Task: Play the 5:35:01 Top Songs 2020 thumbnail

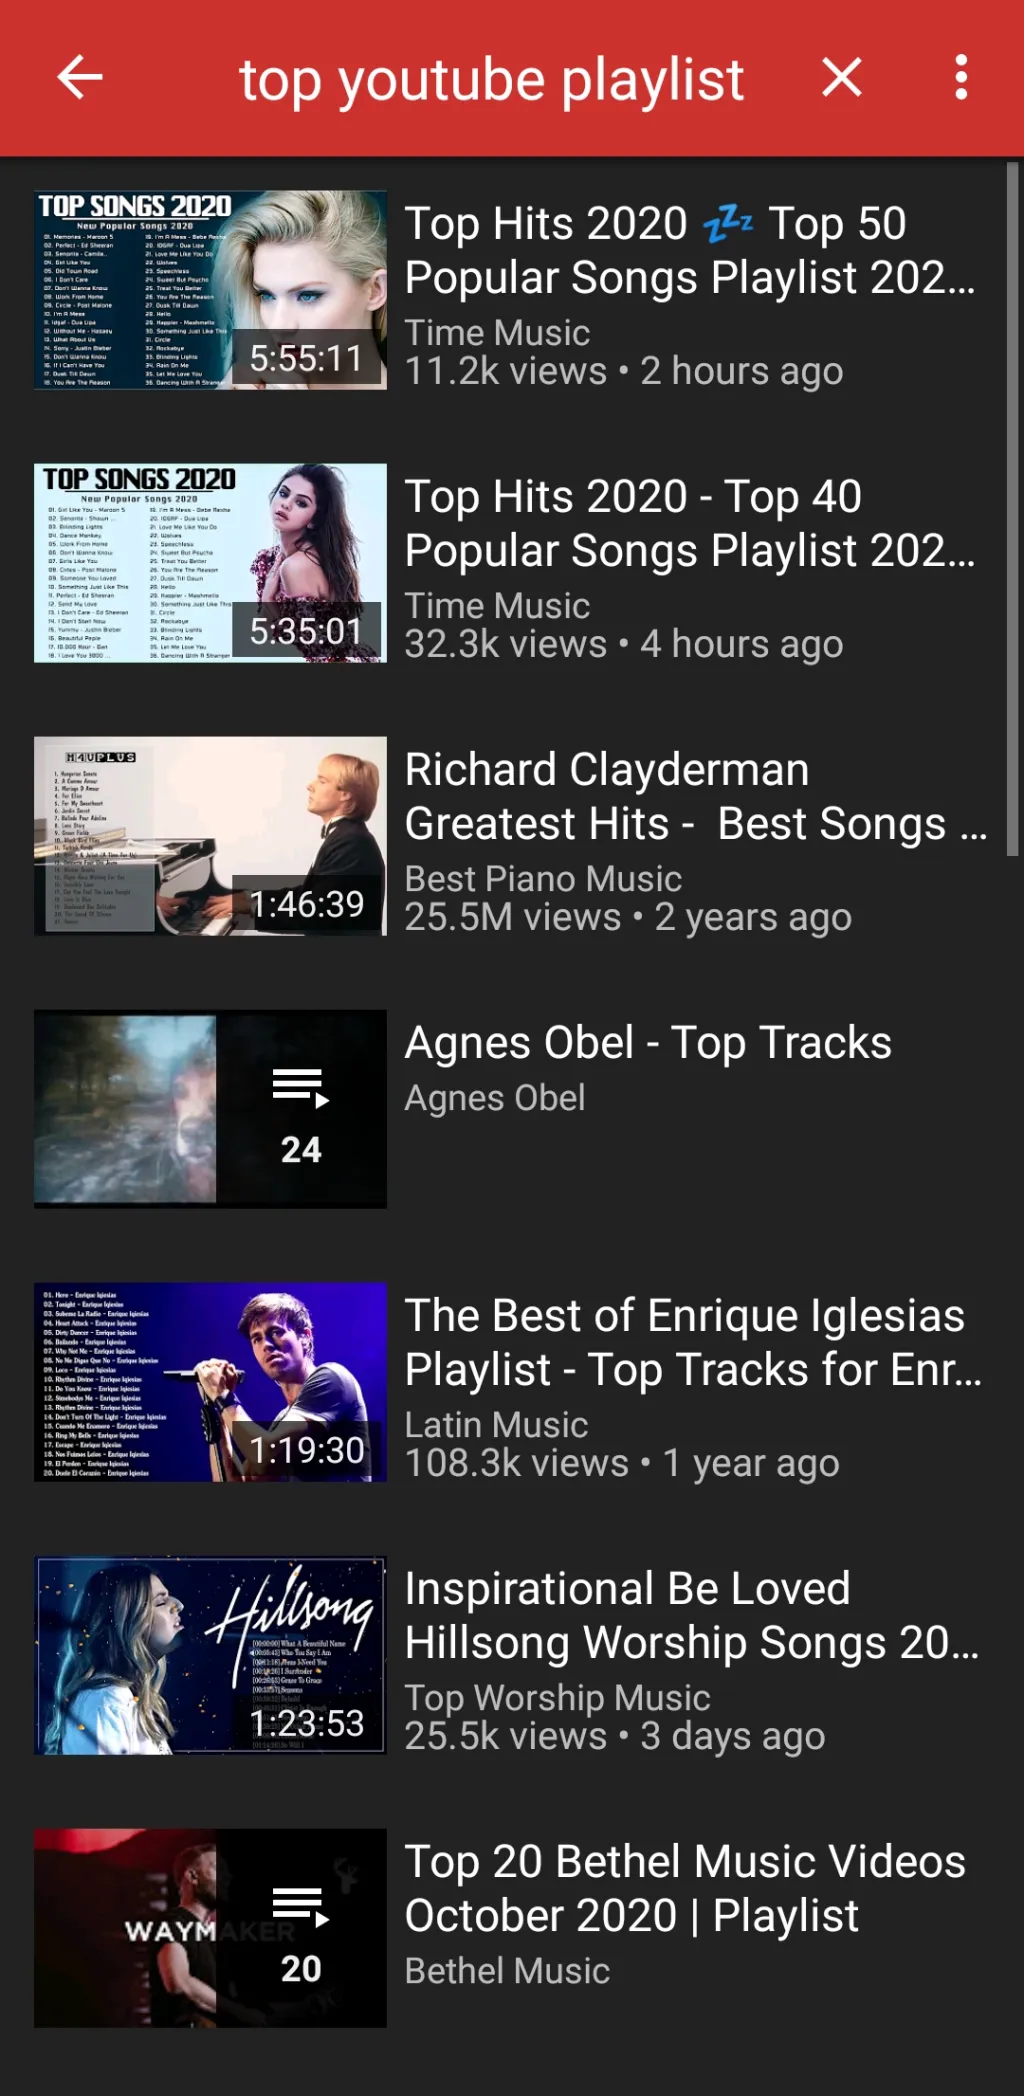Action: 211,563
